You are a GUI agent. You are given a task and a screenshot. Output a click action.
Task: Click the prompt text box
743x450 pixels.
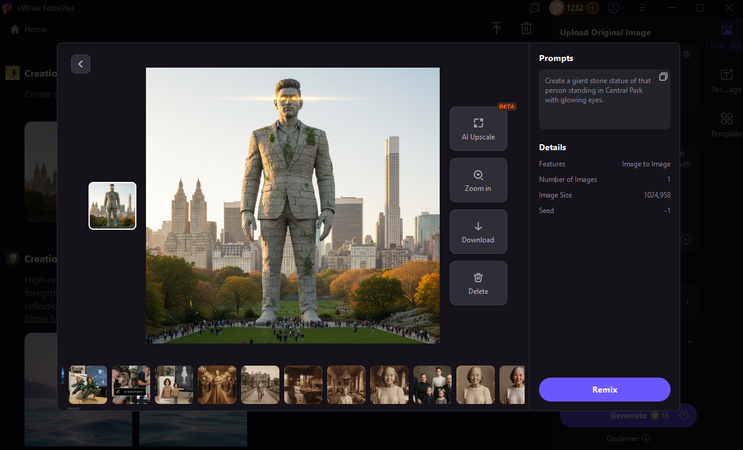coord(605,99)
